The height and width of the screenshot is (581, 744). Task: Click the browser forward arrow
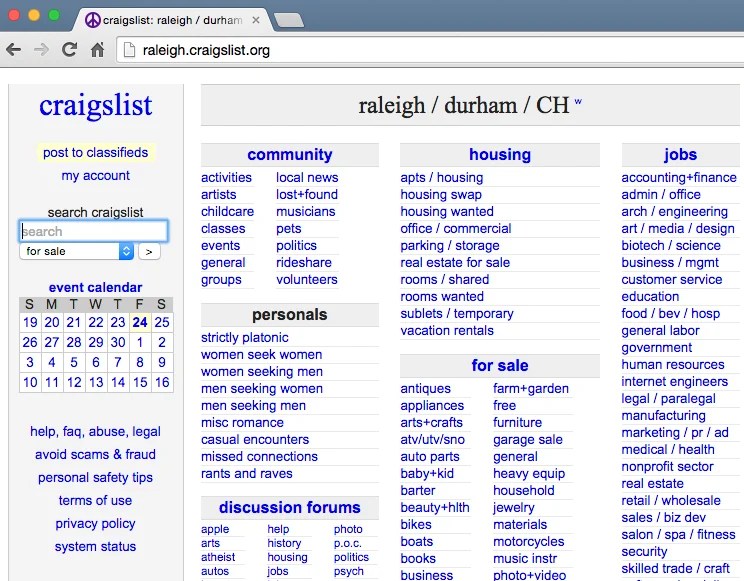pyautogui.click(x=41, y=49)
